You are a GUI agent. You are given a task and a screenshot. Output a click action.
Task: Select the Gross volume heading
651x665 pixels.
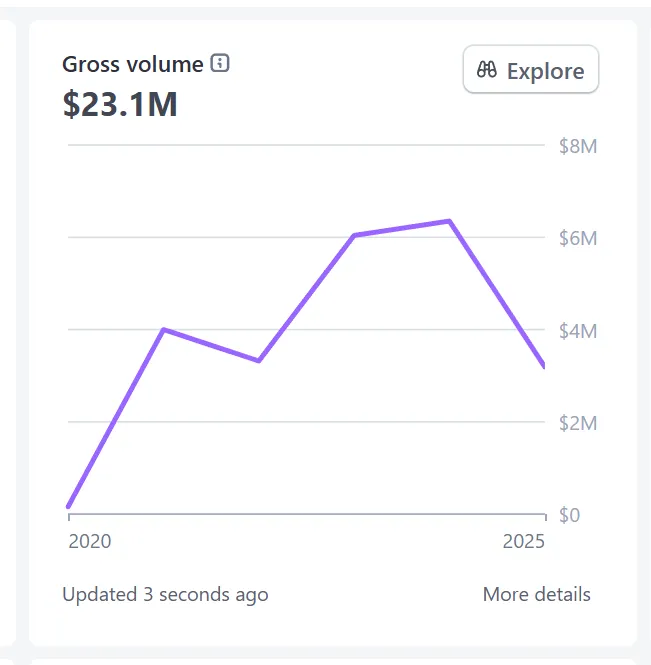point(133,64)
